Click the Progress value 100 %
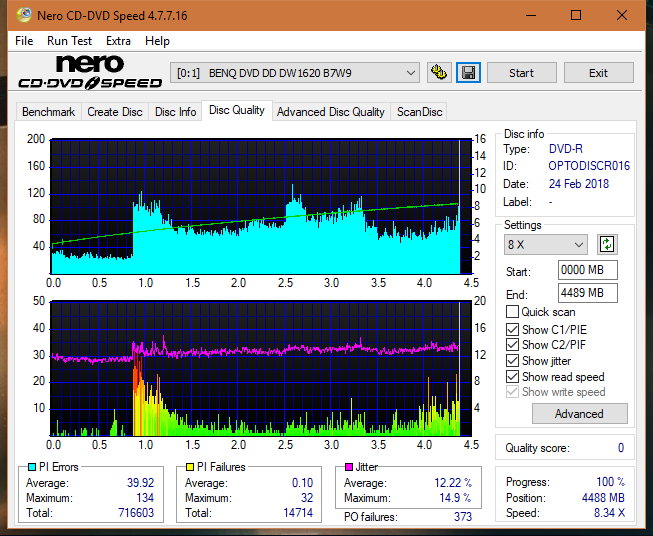 611,482
